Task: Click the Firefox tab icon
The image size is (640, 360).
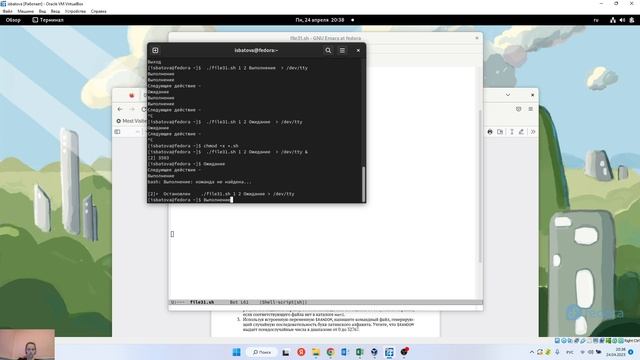Action: pos(131,96)
